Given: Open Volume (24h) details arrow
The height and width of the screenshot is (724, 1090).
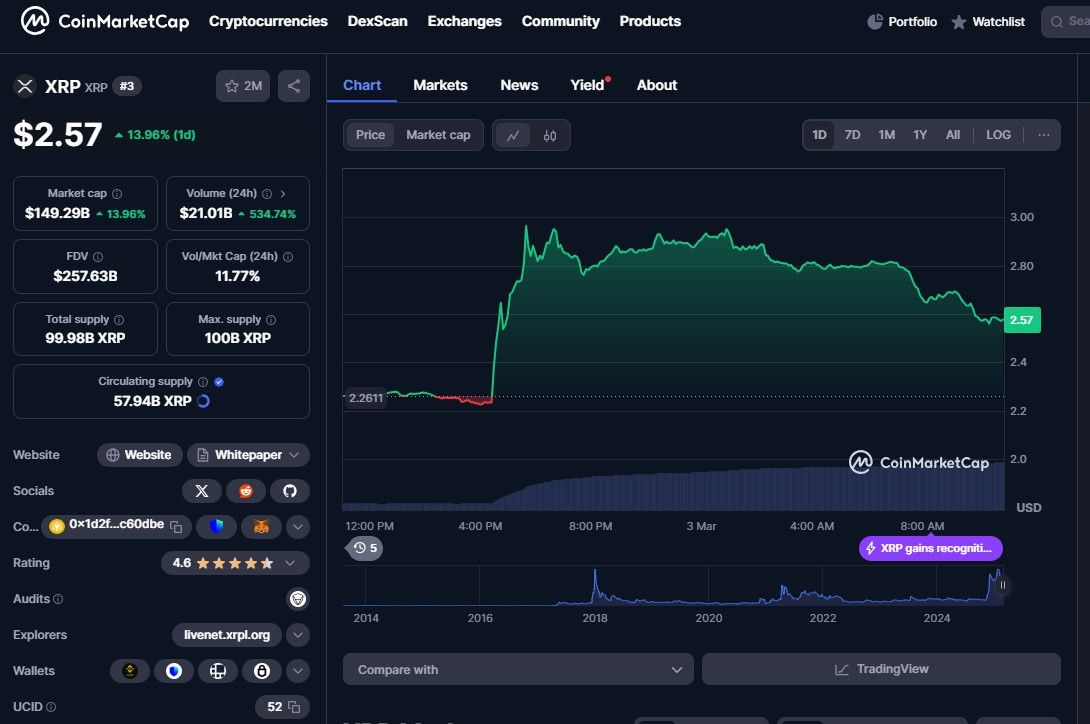Looking at the screenshot, I should pos(283,194).
